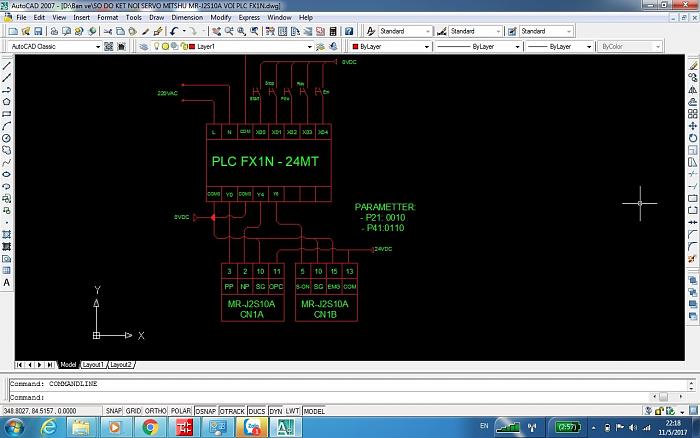Image resolution: width=700 pixels, height=438 pixels.
Task: Toggle ORTHO mode in status bar
Action: pyautogui.click(x=155, y=411)
